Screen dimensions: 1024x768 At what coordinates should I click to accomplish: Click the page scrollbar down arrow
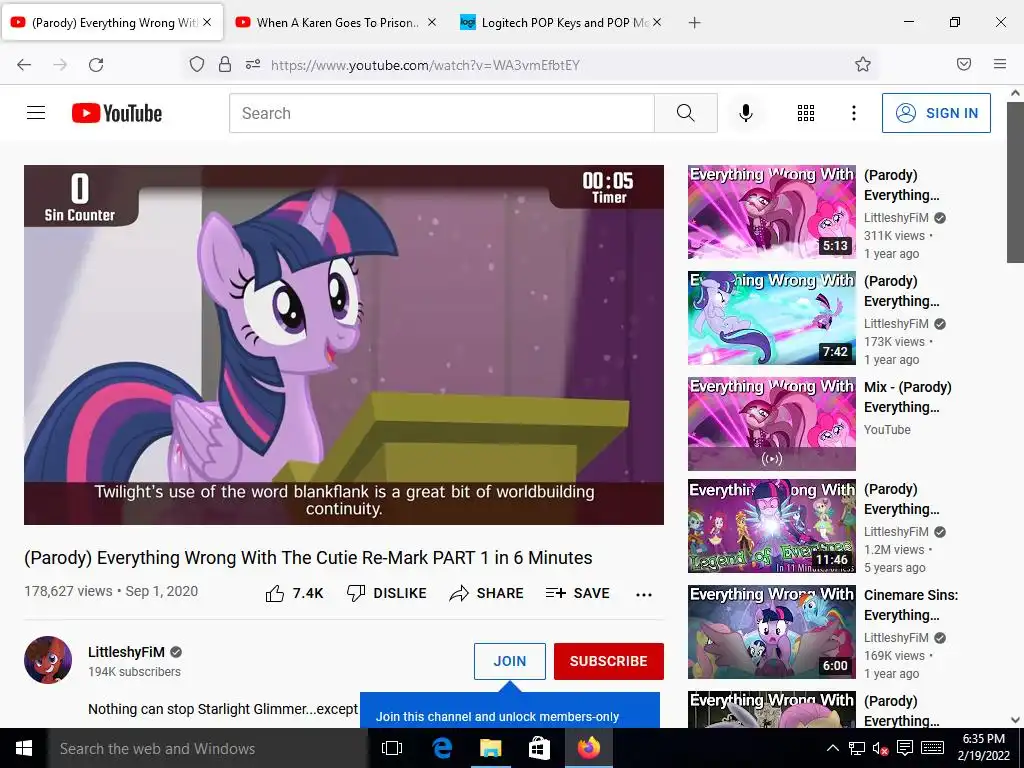[x=1016, y=720]
